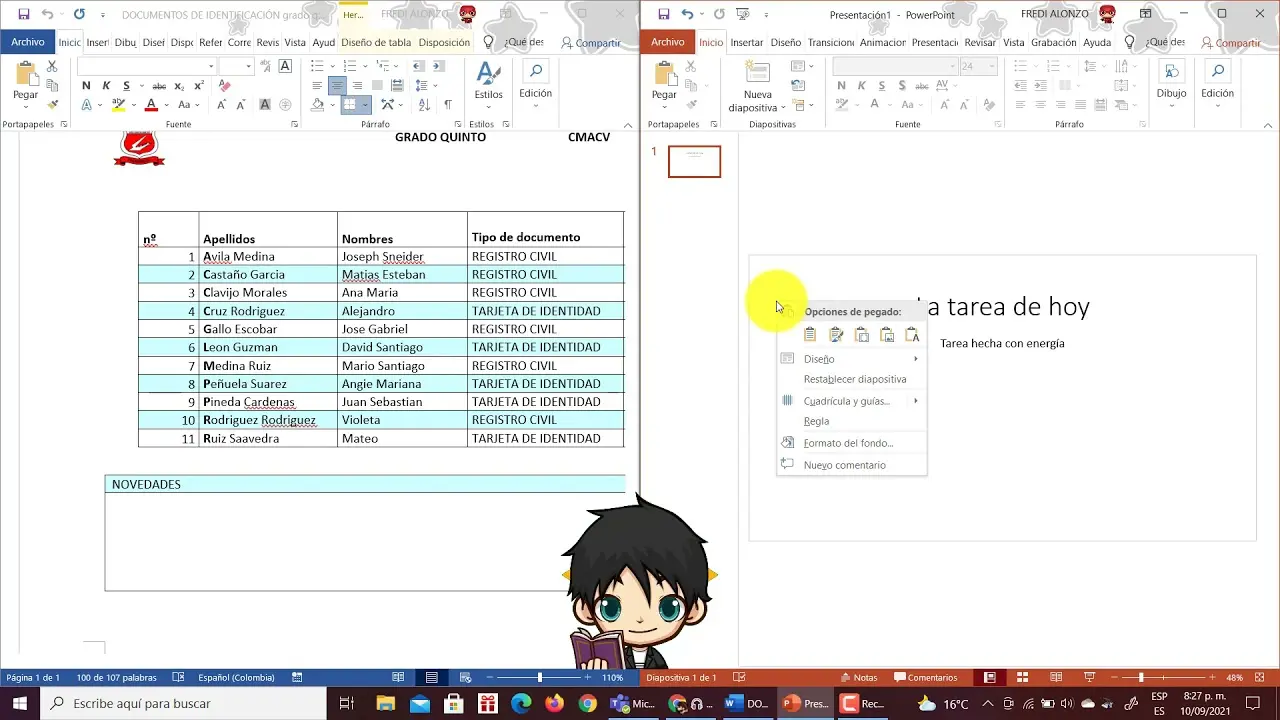Toggle strikethrough abc in Word
This screenshot has width=1280, height=720.
(x=158, y=86)
